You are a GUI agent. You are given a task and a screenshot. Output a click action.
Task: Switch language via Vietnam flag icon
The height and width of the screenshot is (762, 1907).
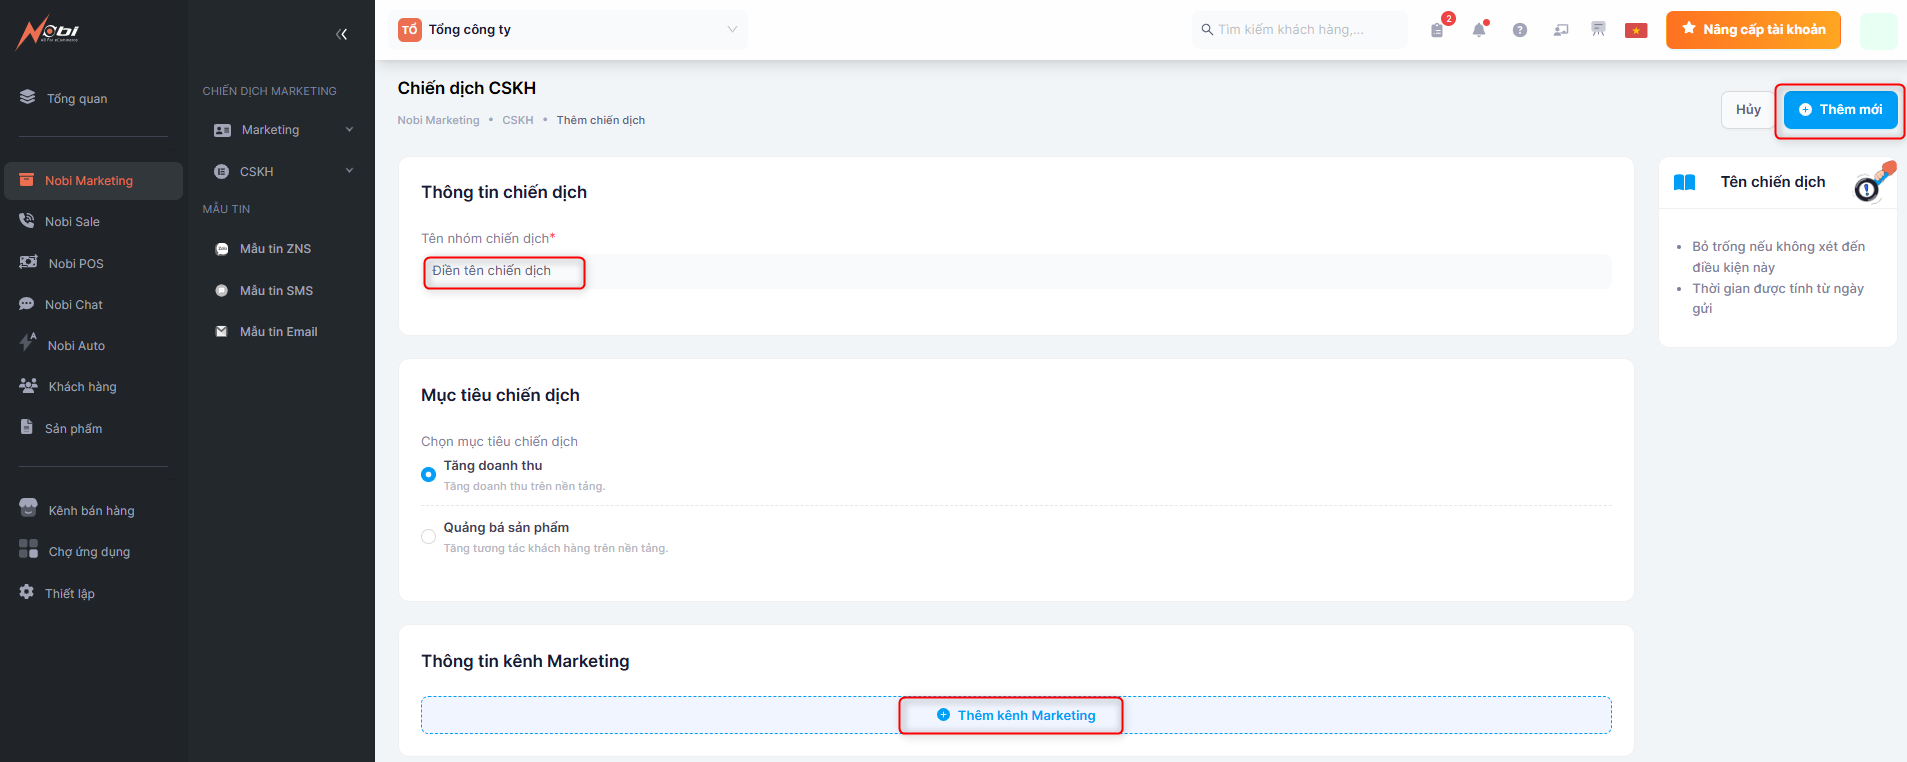tap(1636, 30)
